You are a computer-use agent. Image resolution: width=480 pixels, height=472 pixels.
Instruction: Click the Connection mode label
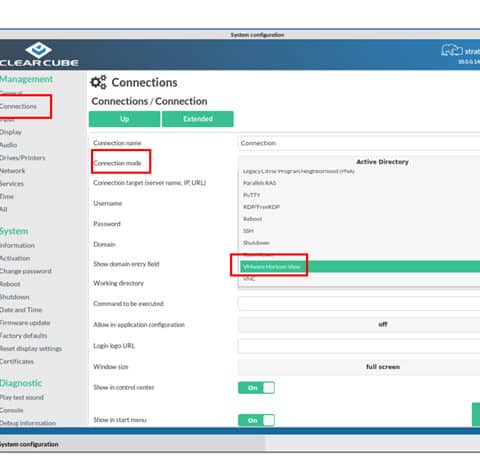tap(117, 163)
